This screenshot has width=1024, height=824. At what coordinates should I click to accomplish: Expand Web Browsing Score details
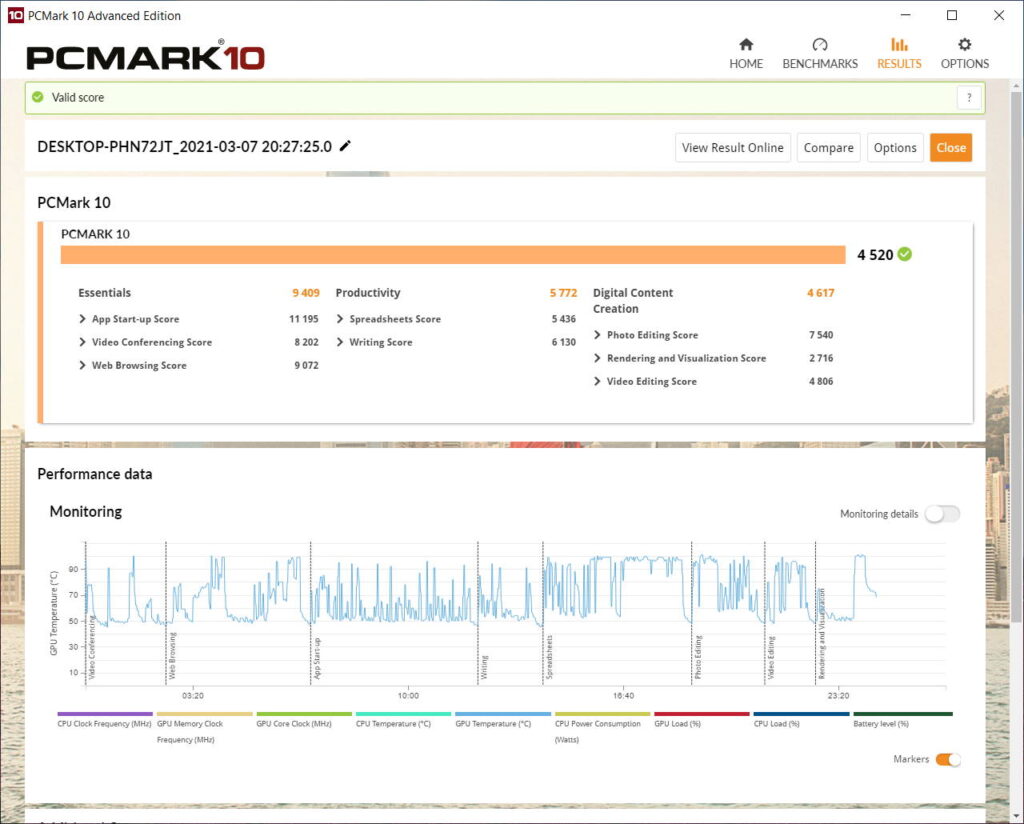point(82,365)
